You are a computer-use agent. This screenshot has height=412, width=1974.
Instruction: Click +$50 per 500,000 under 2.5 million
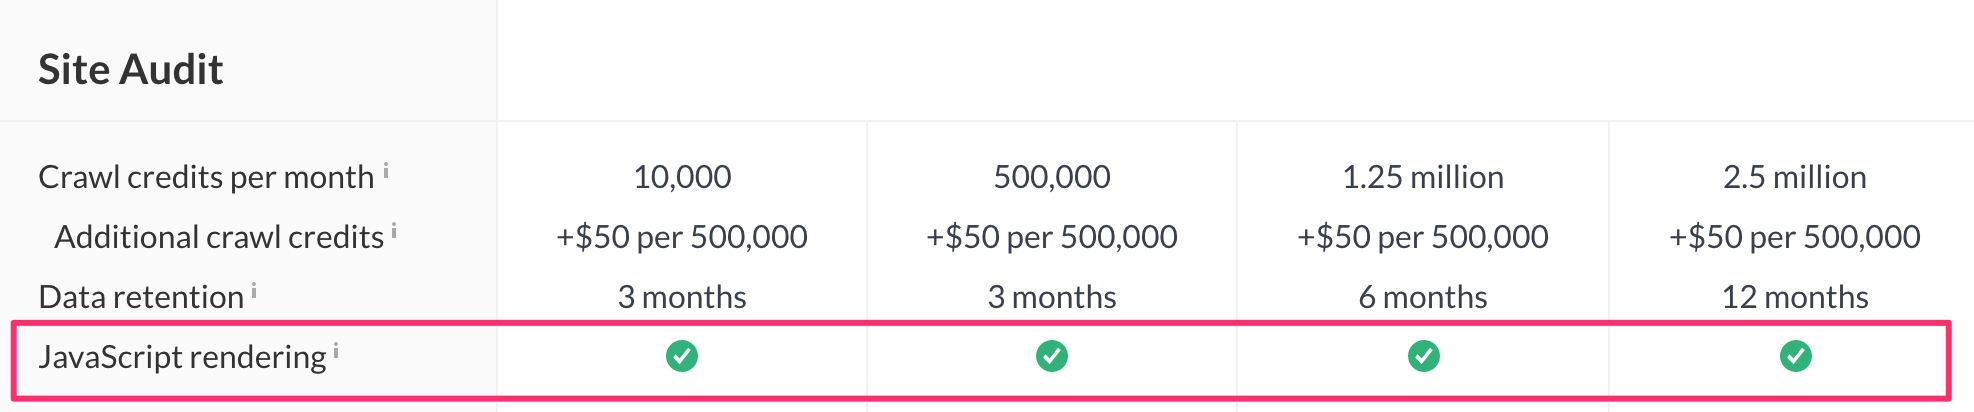click(x=1795, y=237)
